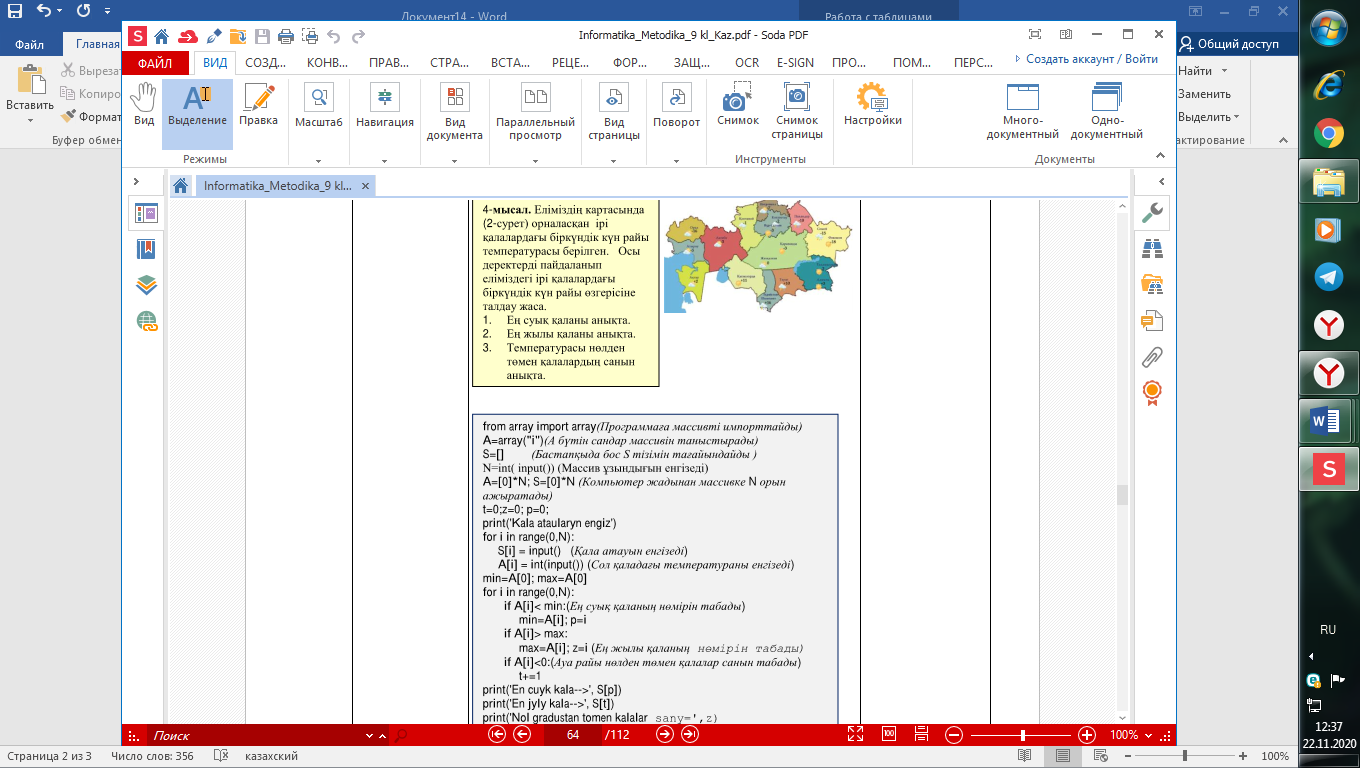Expand the Навигация dropdown menu
1360x768 pixels.
click(385, 160)
